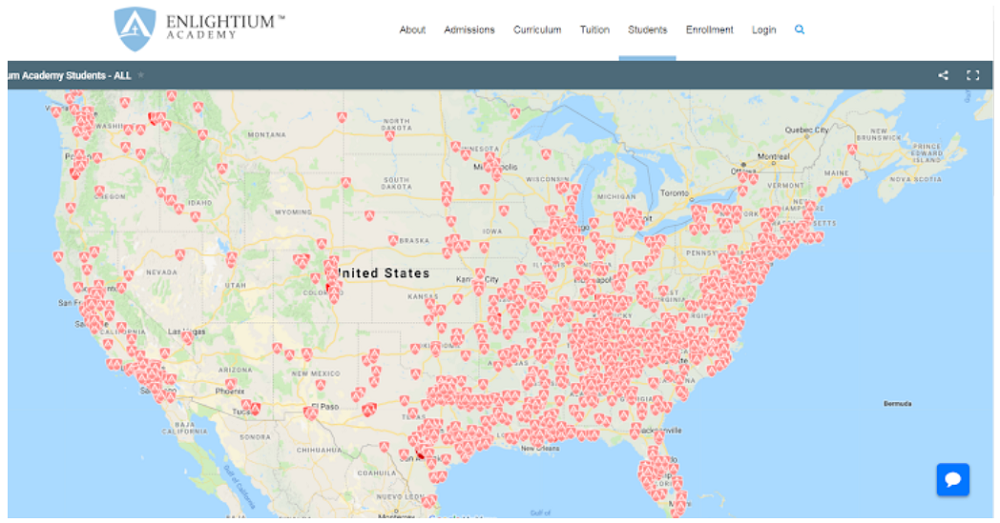
Task: Click the IOWA state label
Action: coord(492,232)
